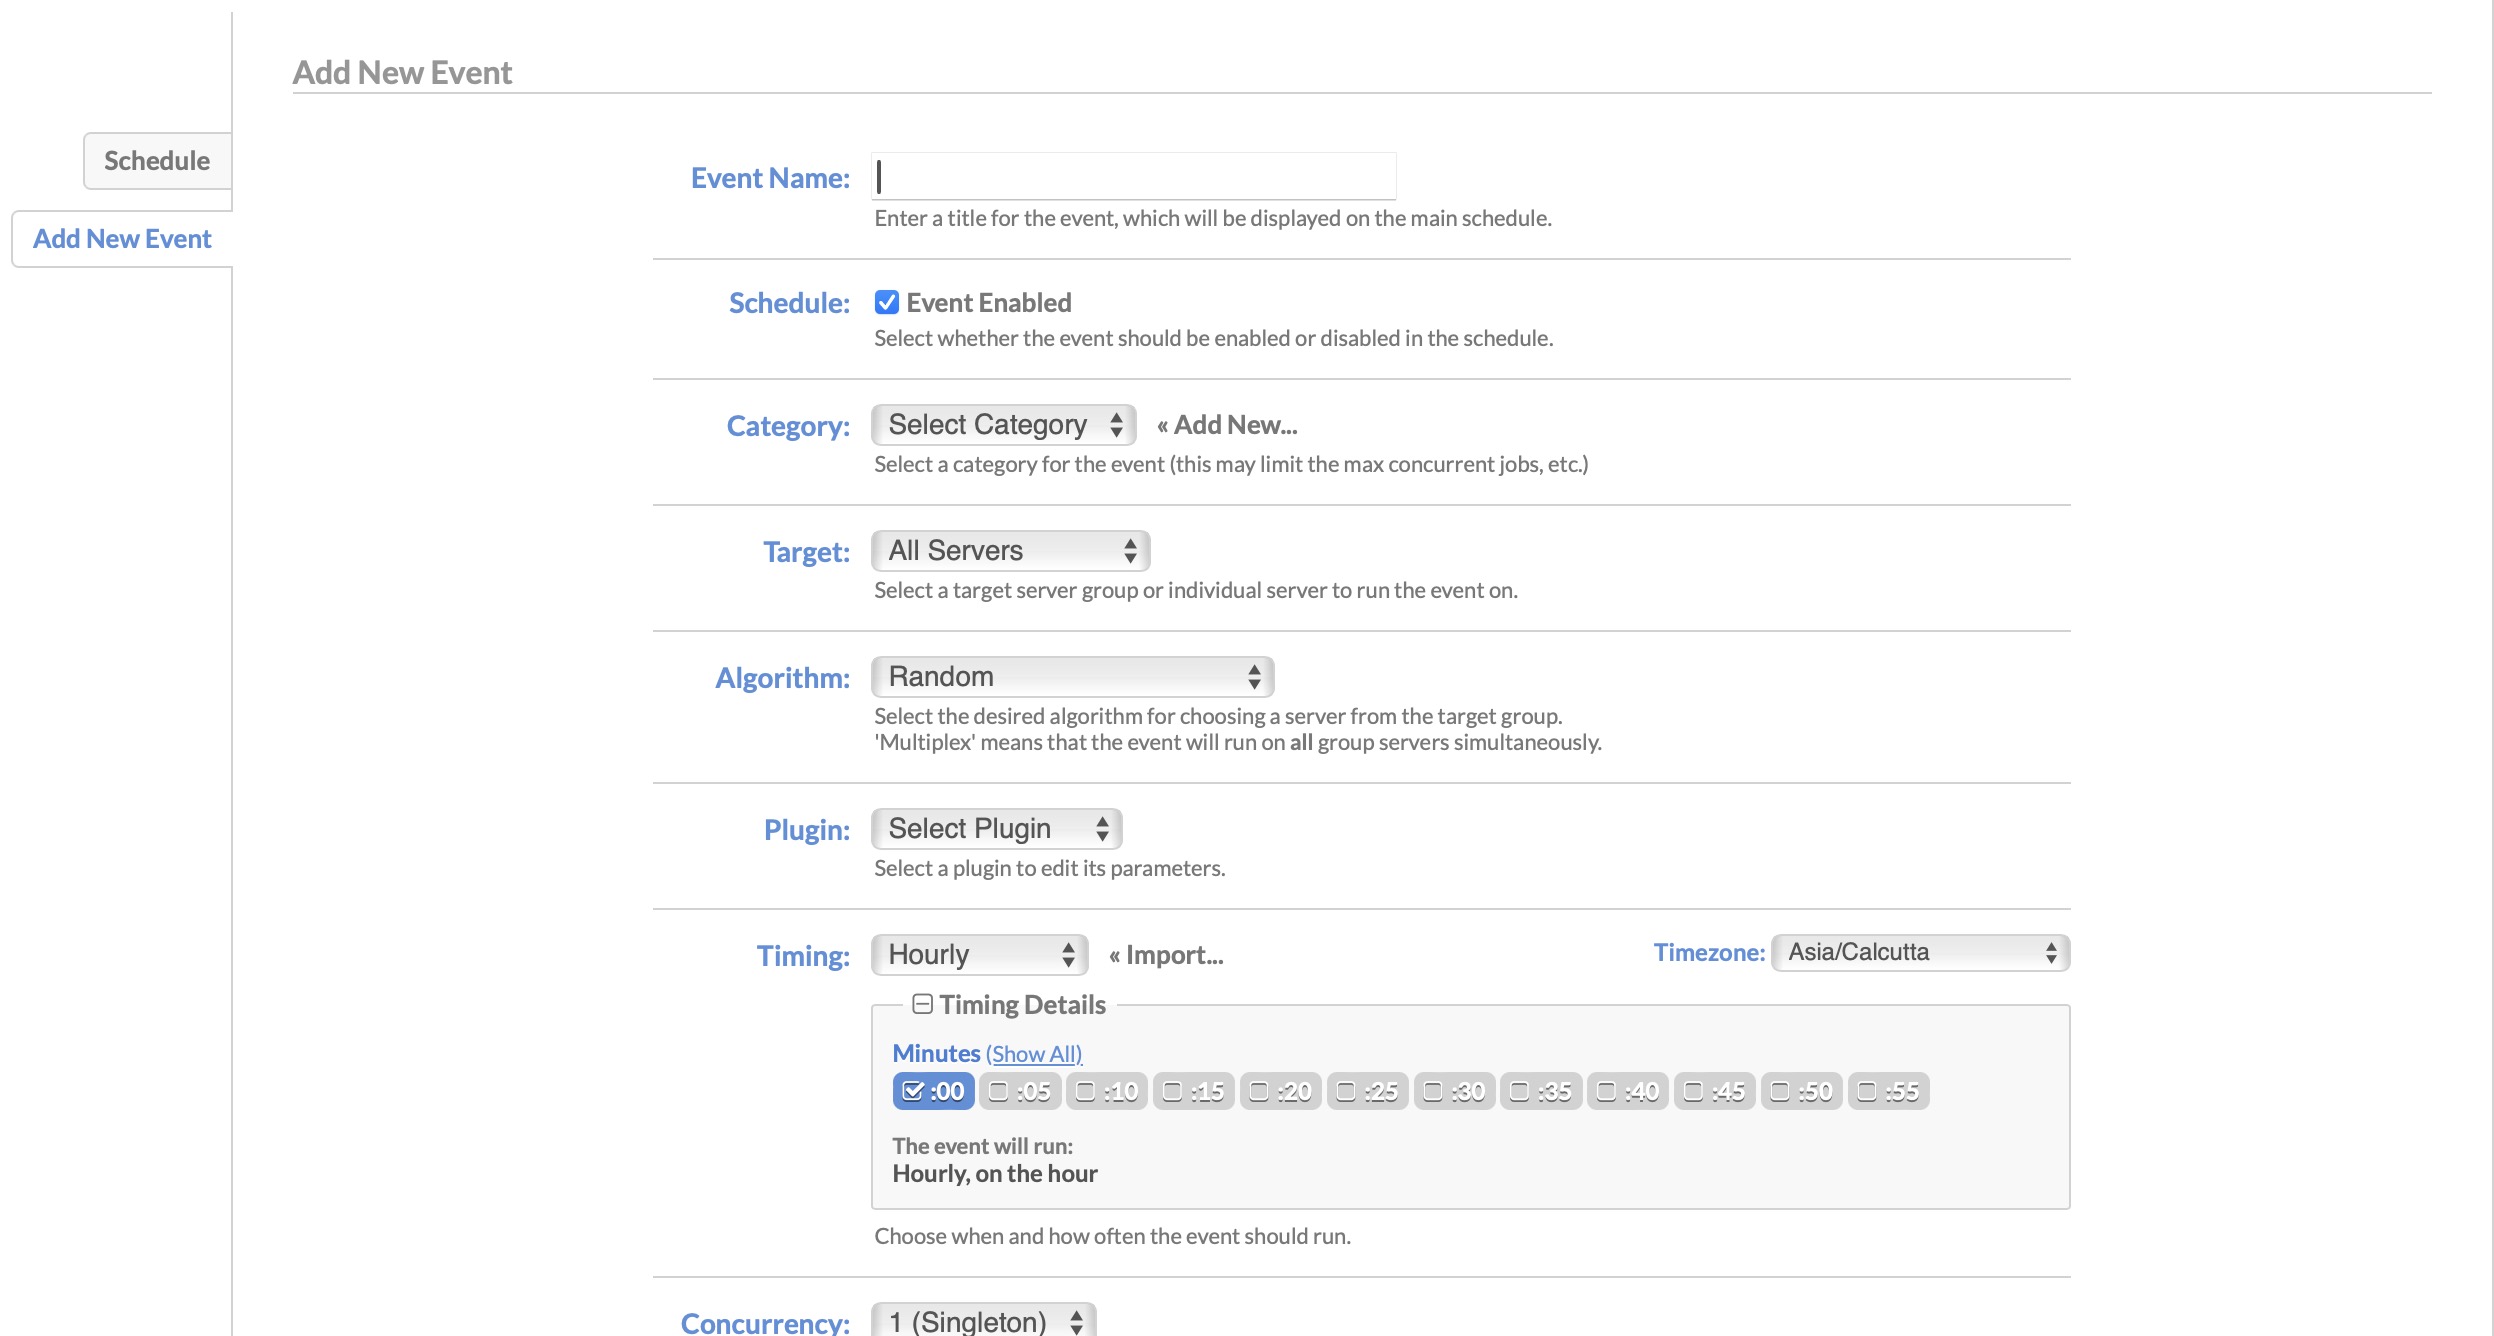Click the Show All minutes link
Image resolution: width=2494 pixels, height=1336 pixels.
click(1033, 1054)
